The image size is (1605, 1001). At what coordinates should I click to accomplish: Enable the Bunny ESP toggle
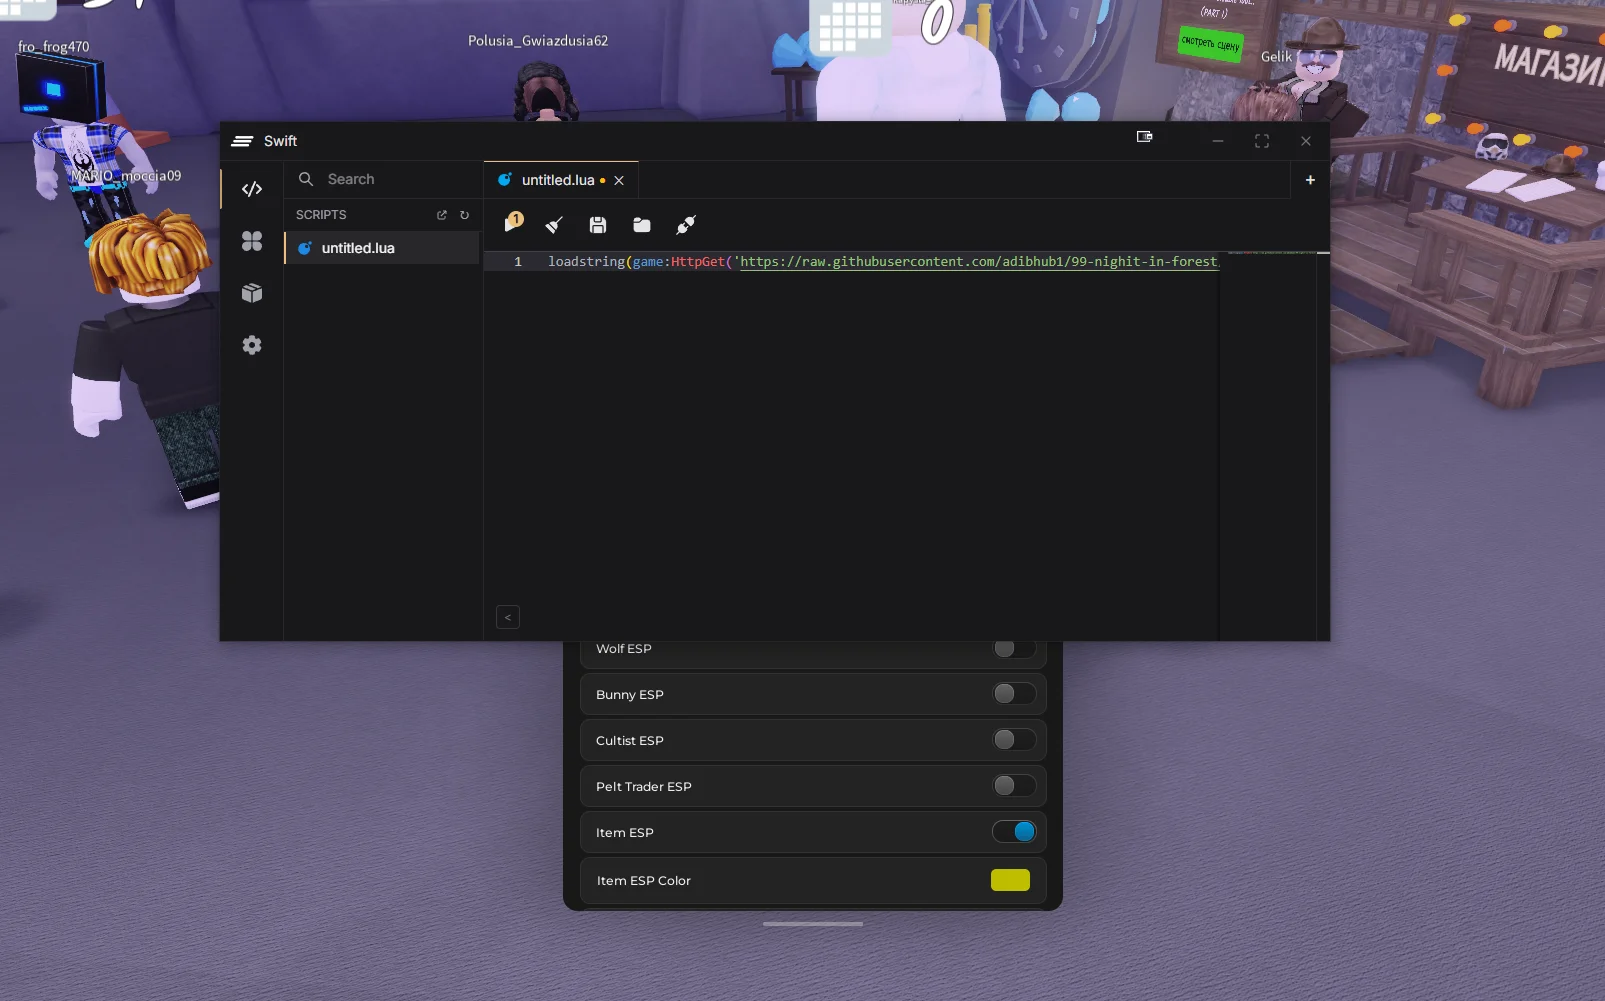tap(1014, 694)
